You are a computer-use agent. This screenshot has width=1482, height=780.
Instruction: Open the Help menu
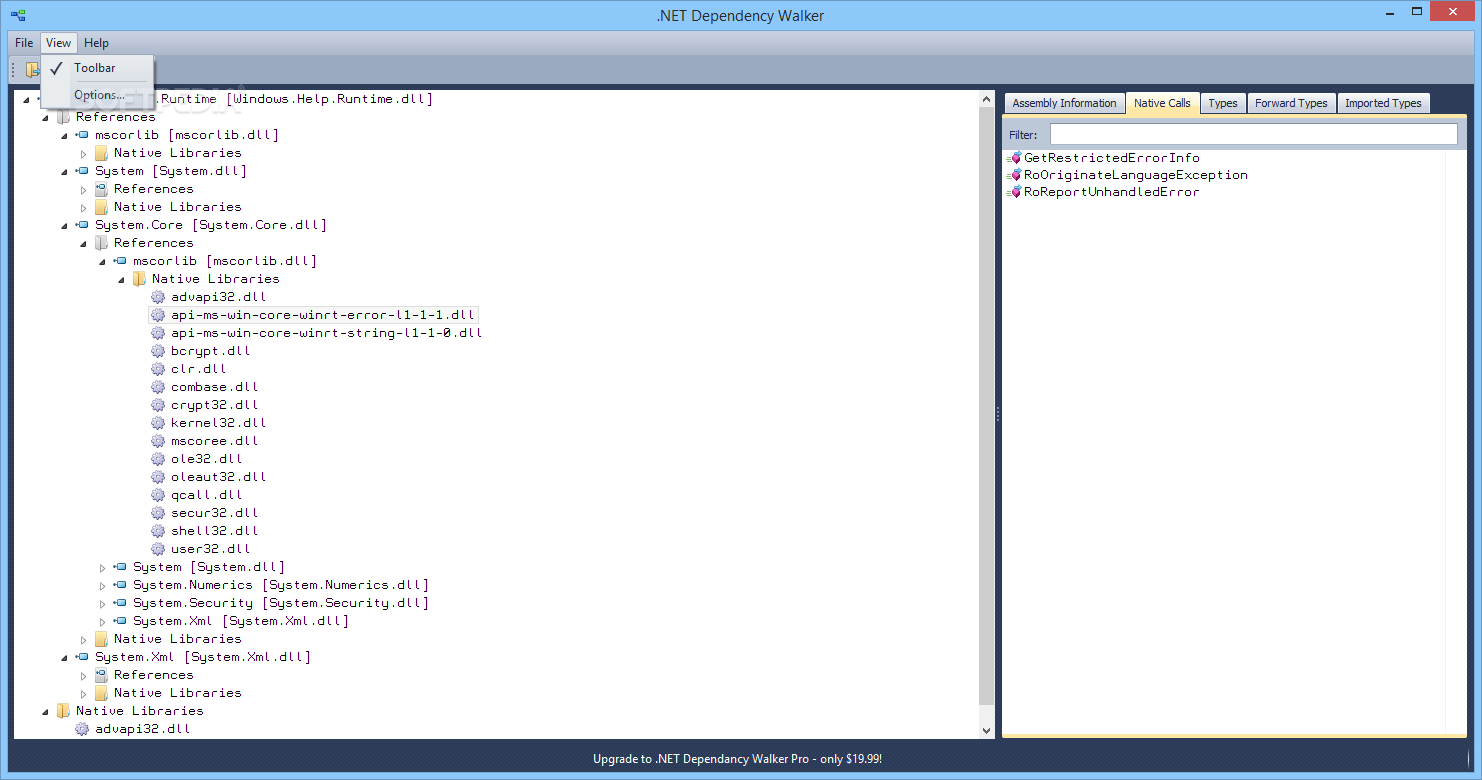click(96, 43)
